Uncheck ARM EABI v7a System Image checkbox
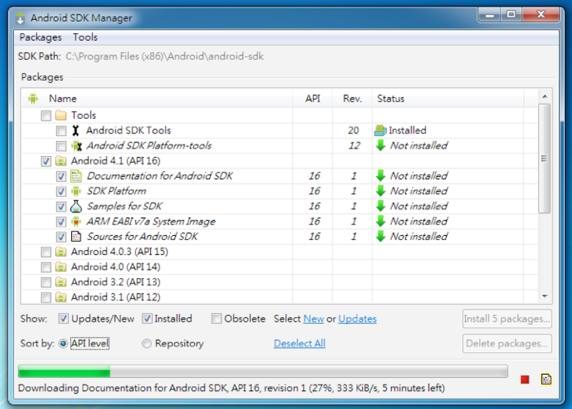Viewport: 572px width, 409px height. pyautogui.click(x=61, y=221)
